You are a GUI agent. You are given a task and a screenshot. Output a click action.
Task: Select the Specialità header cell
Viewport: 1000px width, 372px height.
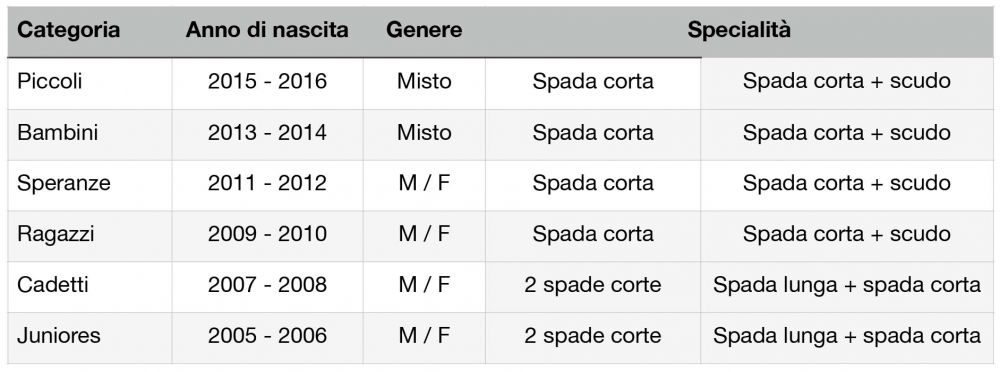[x=739, y=30]
